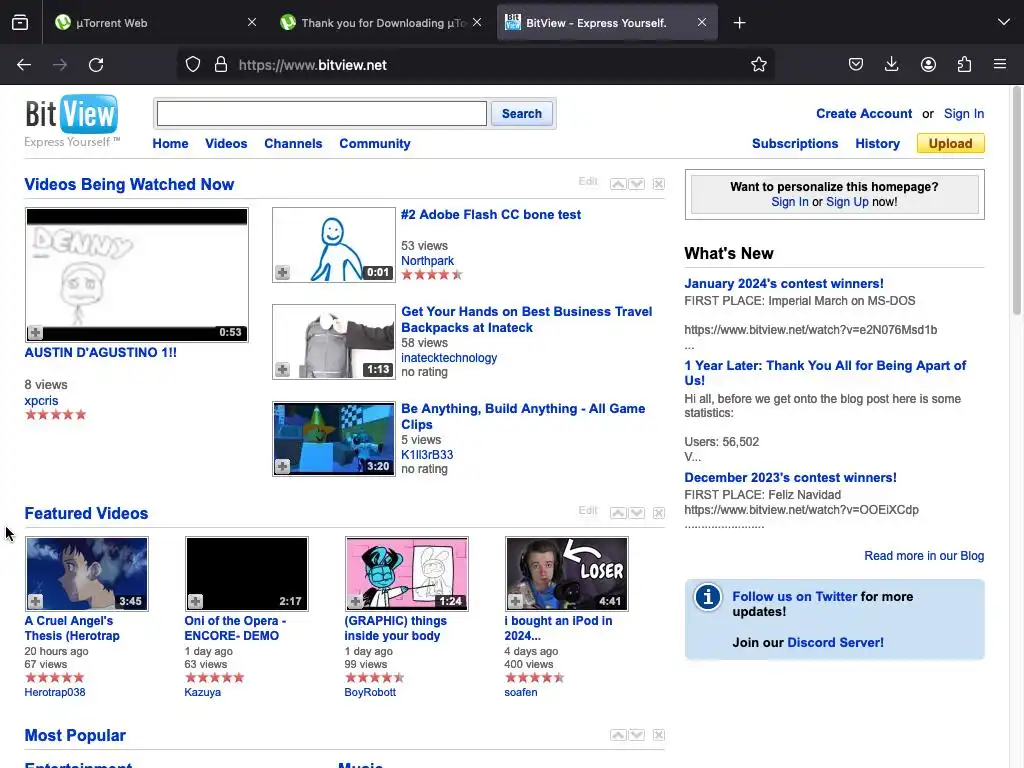Reload the BitView page
1024x768 pixels.
click(x=96, y=65)
